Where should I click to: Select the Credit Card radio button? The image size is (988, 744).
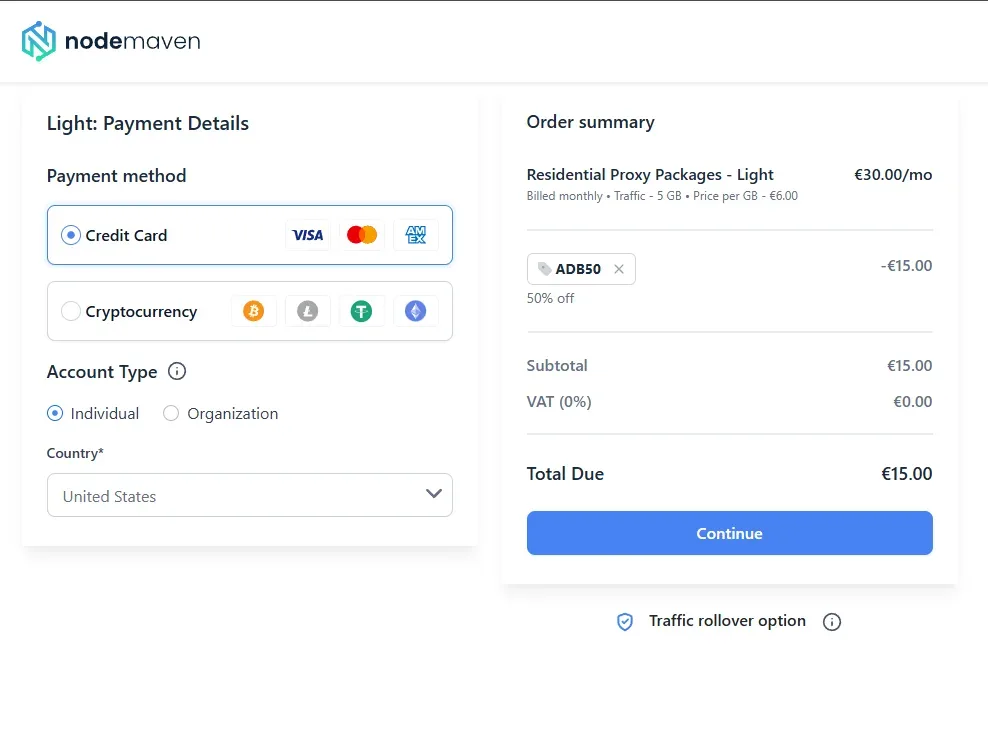tap(71, 235)
